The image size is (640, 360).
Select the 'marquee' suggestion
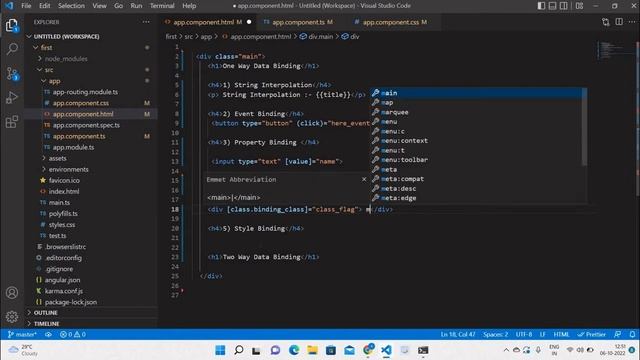(x=476, y=112)
